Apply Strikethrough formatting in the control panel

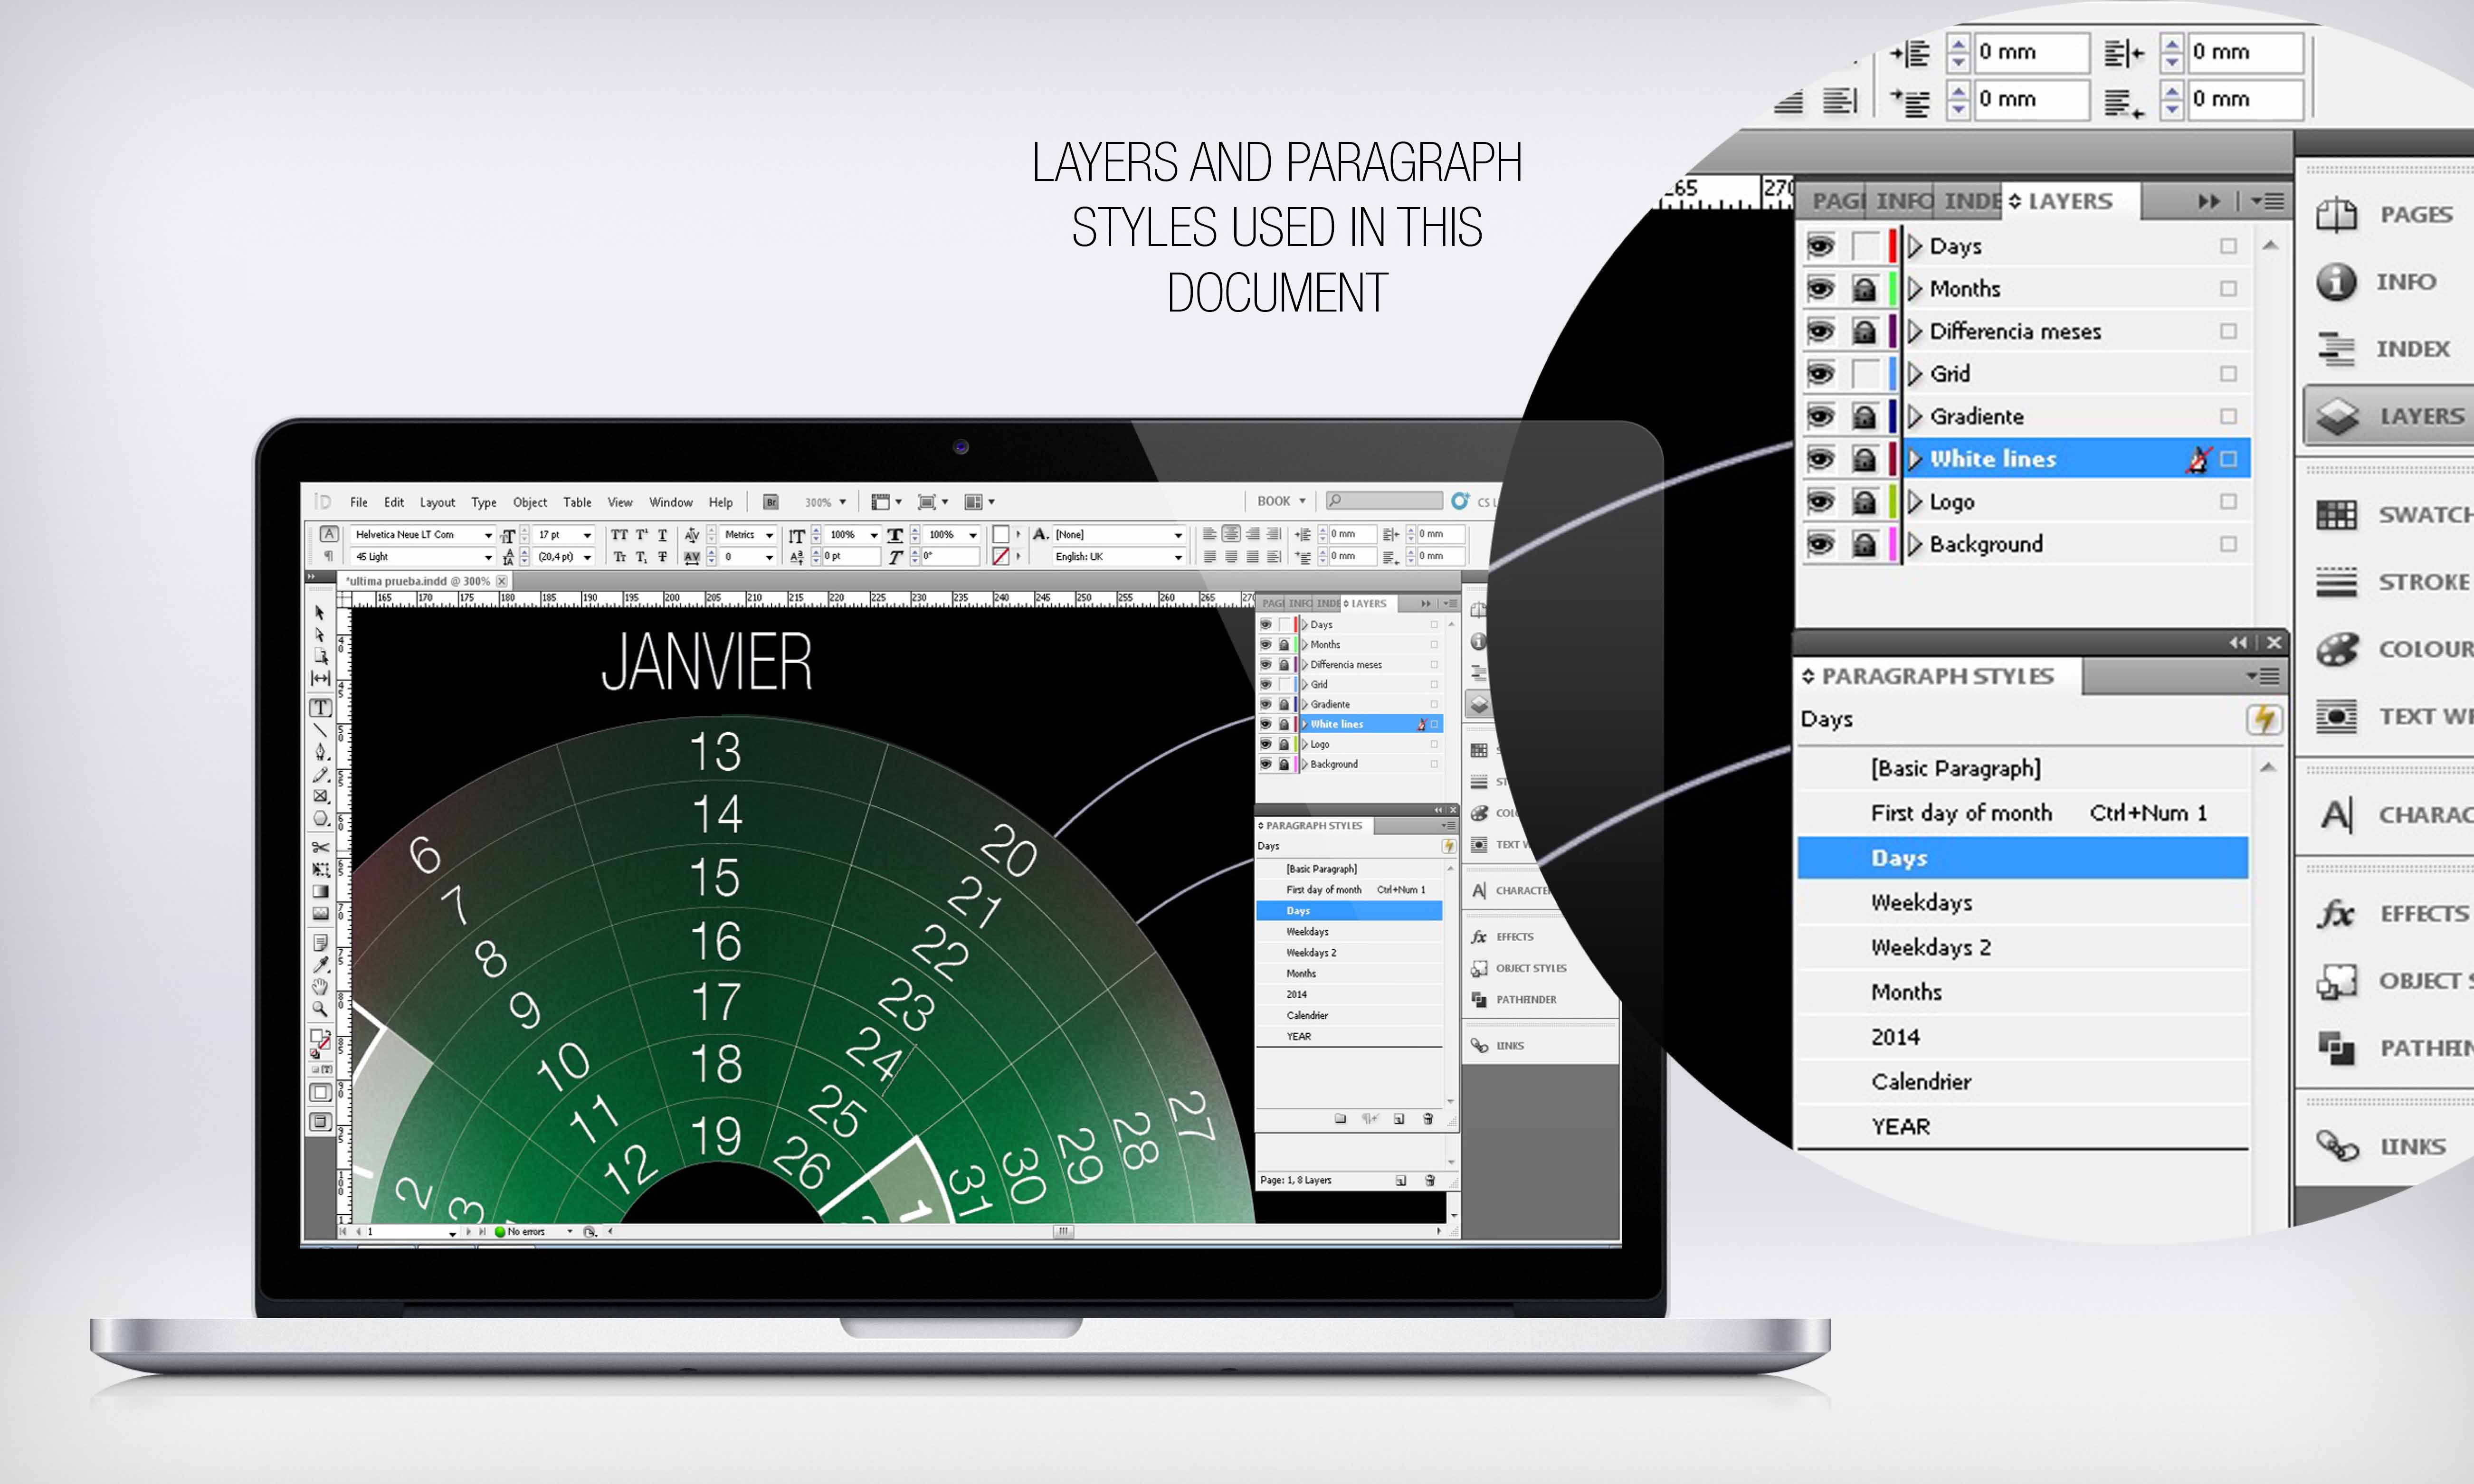(662, 557)
